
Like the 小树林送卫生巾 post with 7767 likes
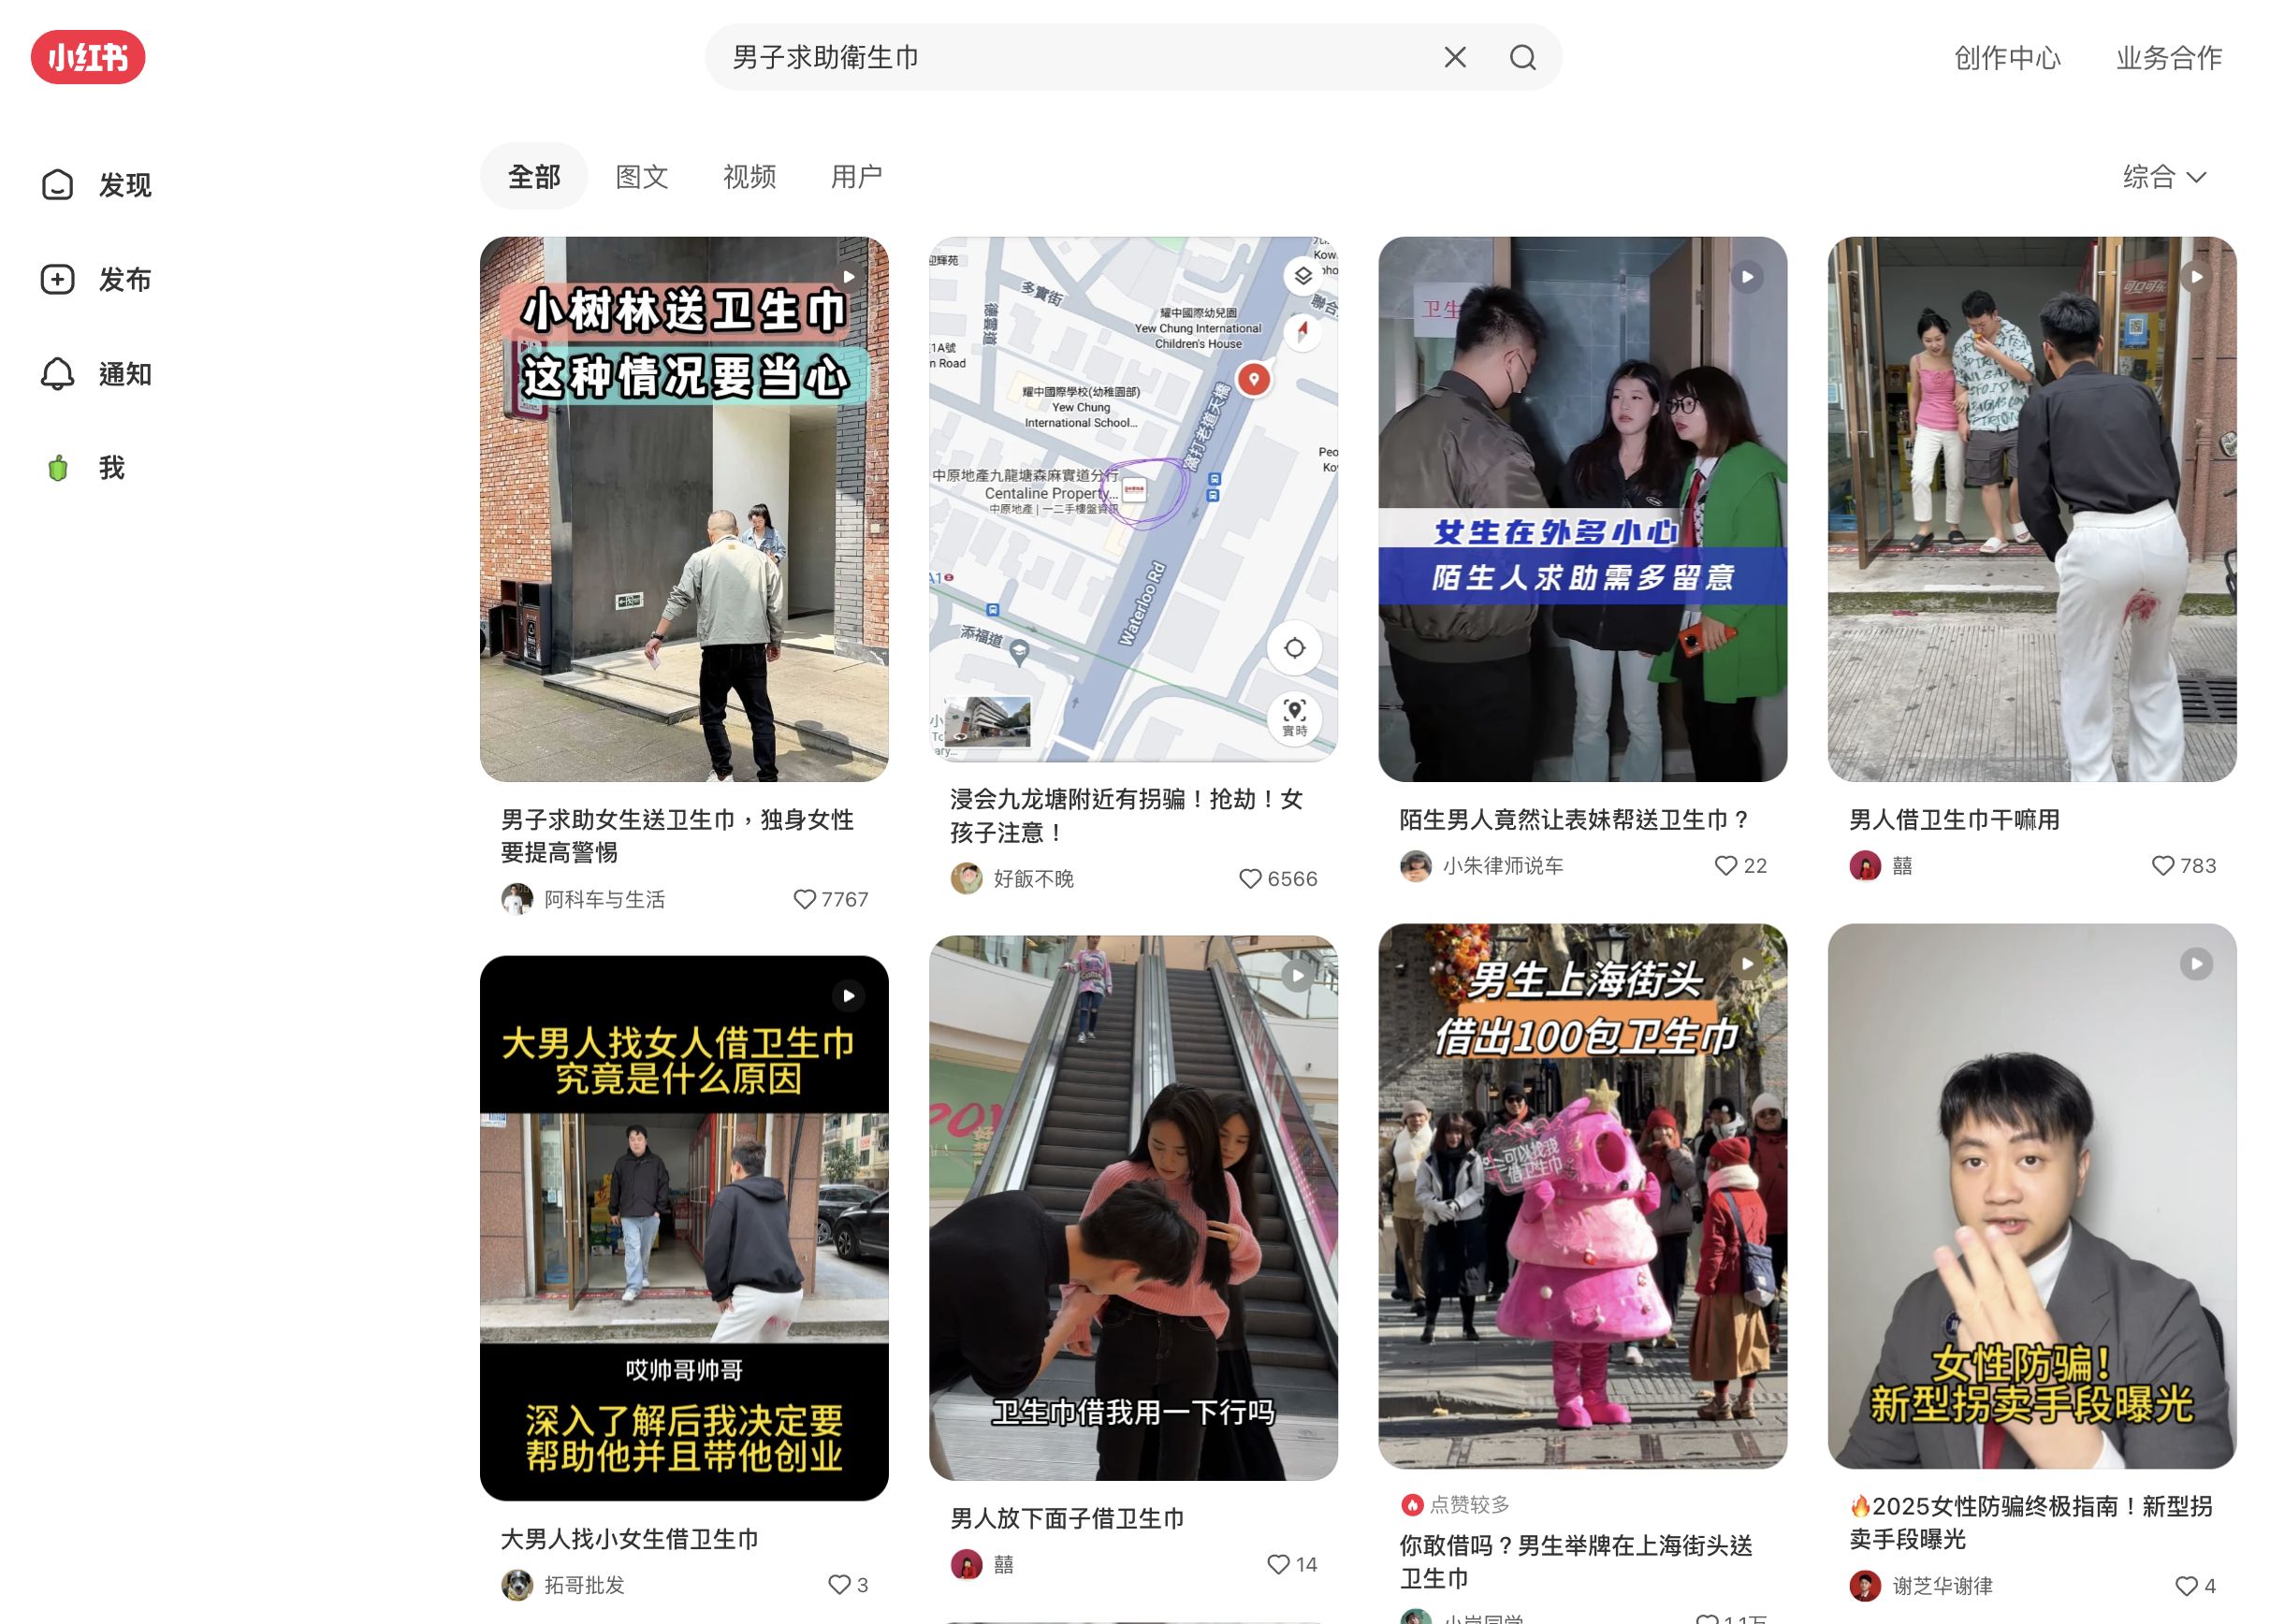pyautogui.click(x=804, y=899)
